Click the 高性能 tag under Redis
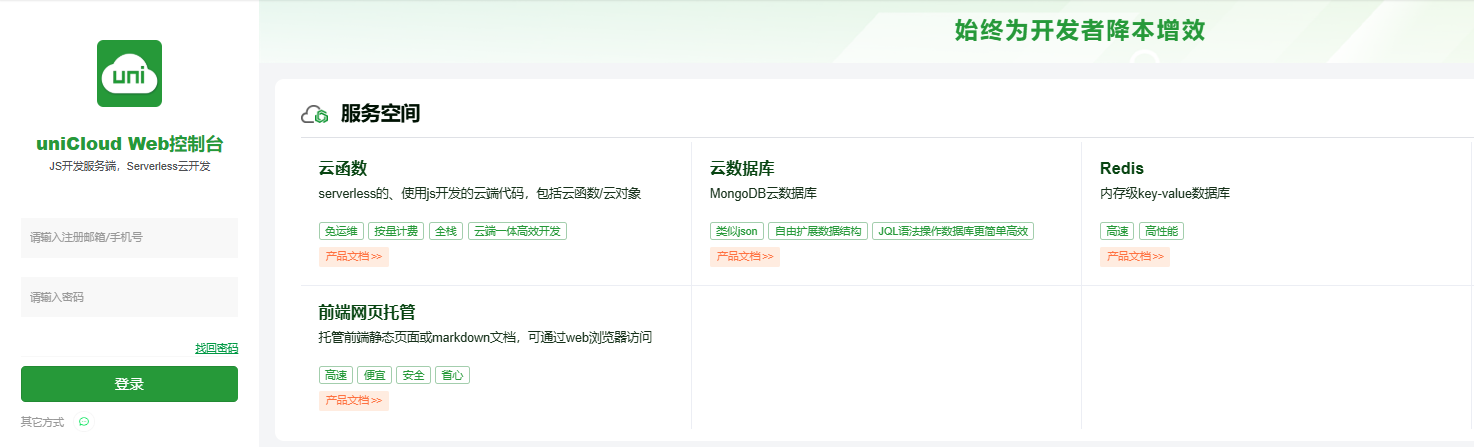 click(x=1161, y=231)
